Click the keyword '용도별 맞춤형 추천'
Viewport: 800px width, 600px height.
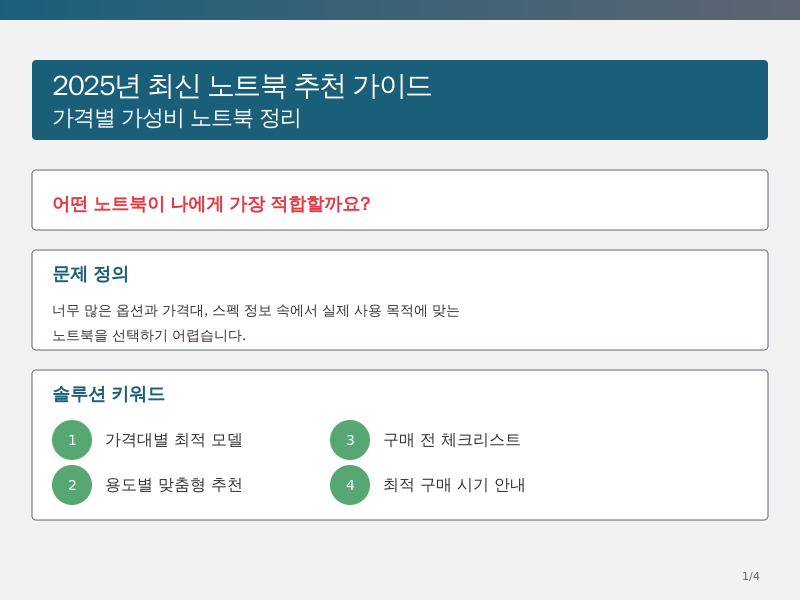pos(173,485)
